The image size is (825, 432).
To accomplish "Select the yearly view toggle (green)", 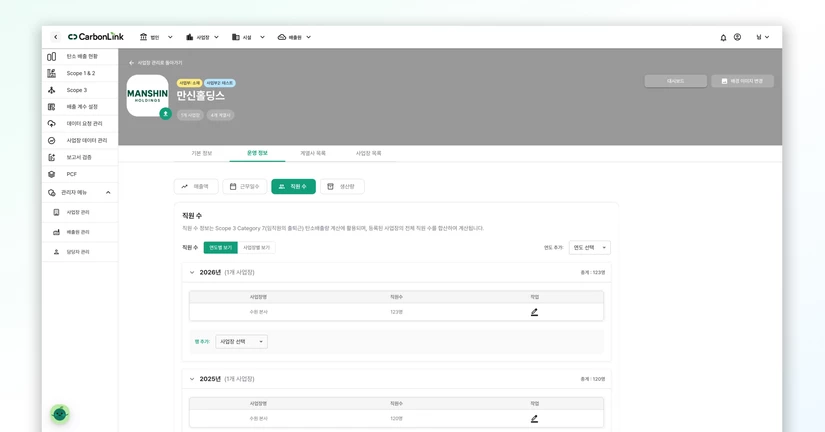I will [x=220, y=248].
